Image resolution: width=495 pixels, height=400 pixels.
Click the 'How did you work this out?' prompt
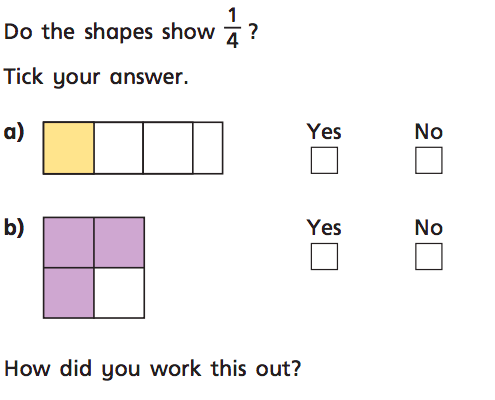(x=152, y=369)
